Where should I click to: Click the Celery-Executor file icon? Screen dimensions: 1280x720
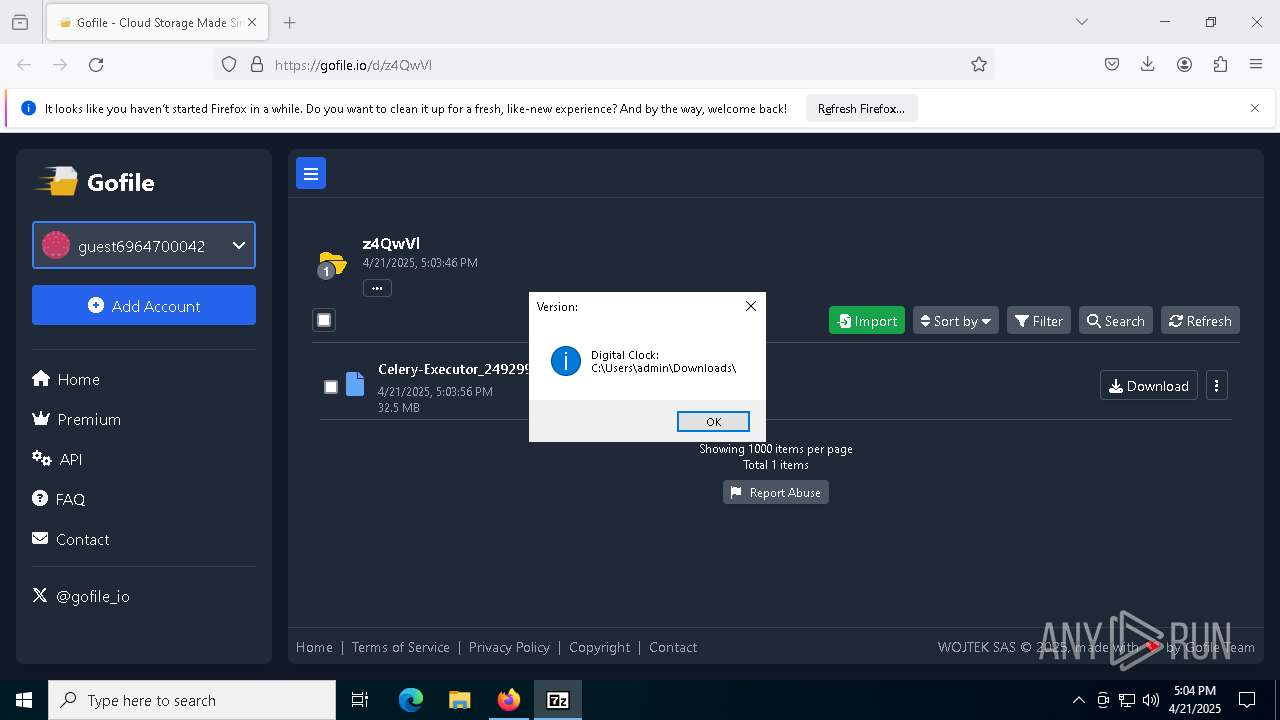point(355,384)
